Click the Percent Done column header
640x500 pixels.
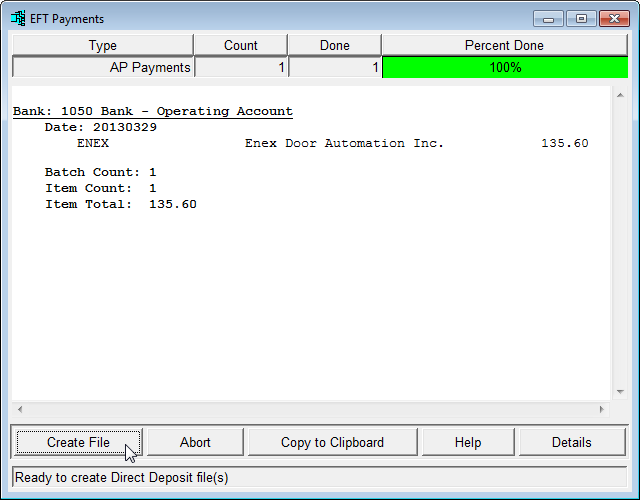tap(504, 45)
